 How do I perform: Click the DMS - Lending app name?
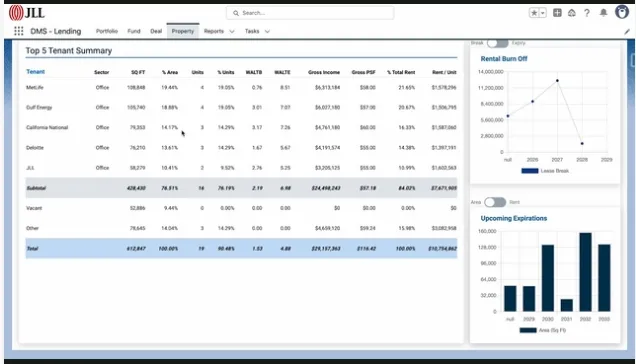[x=56, y=31]
